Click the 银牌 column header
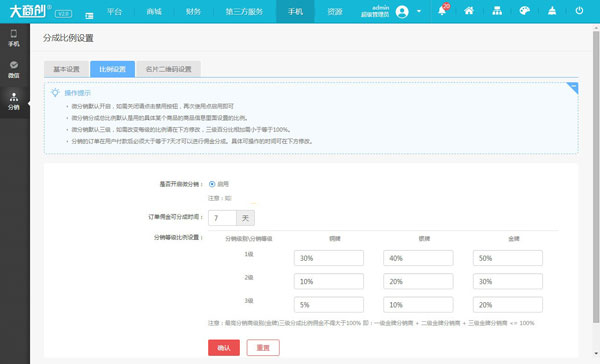 pos(424,238)
